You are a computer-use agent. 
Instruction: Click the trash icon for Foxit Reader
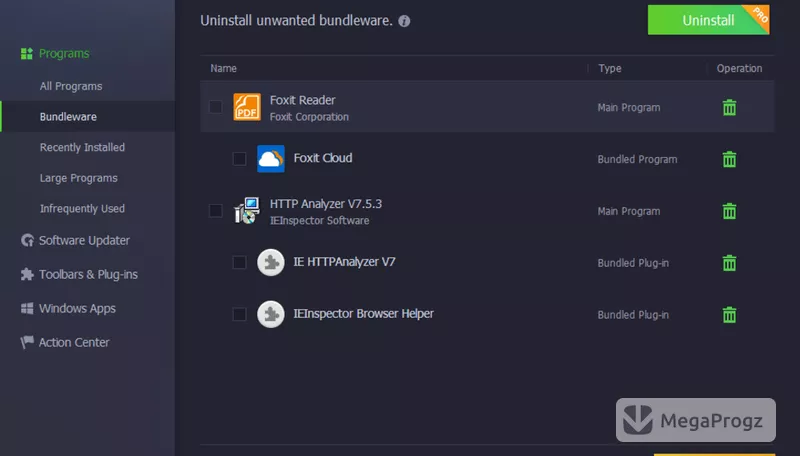[729, 108]
